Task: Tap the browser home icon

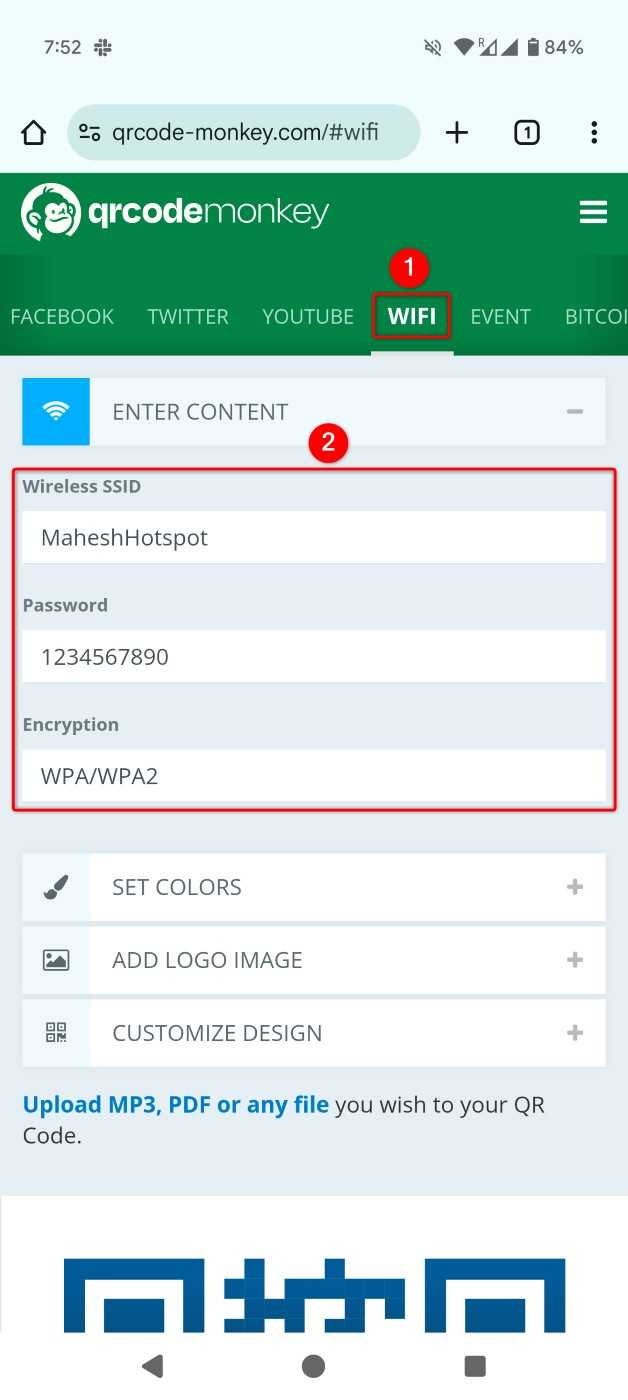Action: click(x=34, y=133)
